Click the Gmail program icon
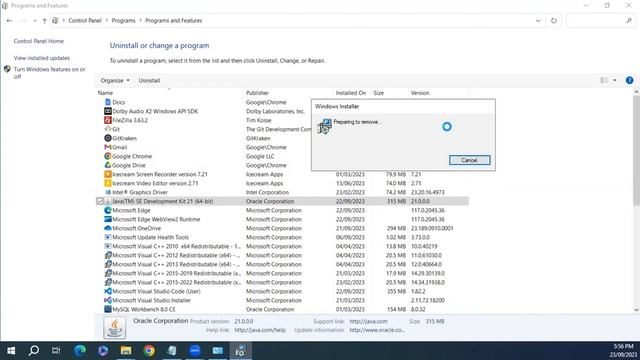This screenshot has height=360, width=640. 108,147
